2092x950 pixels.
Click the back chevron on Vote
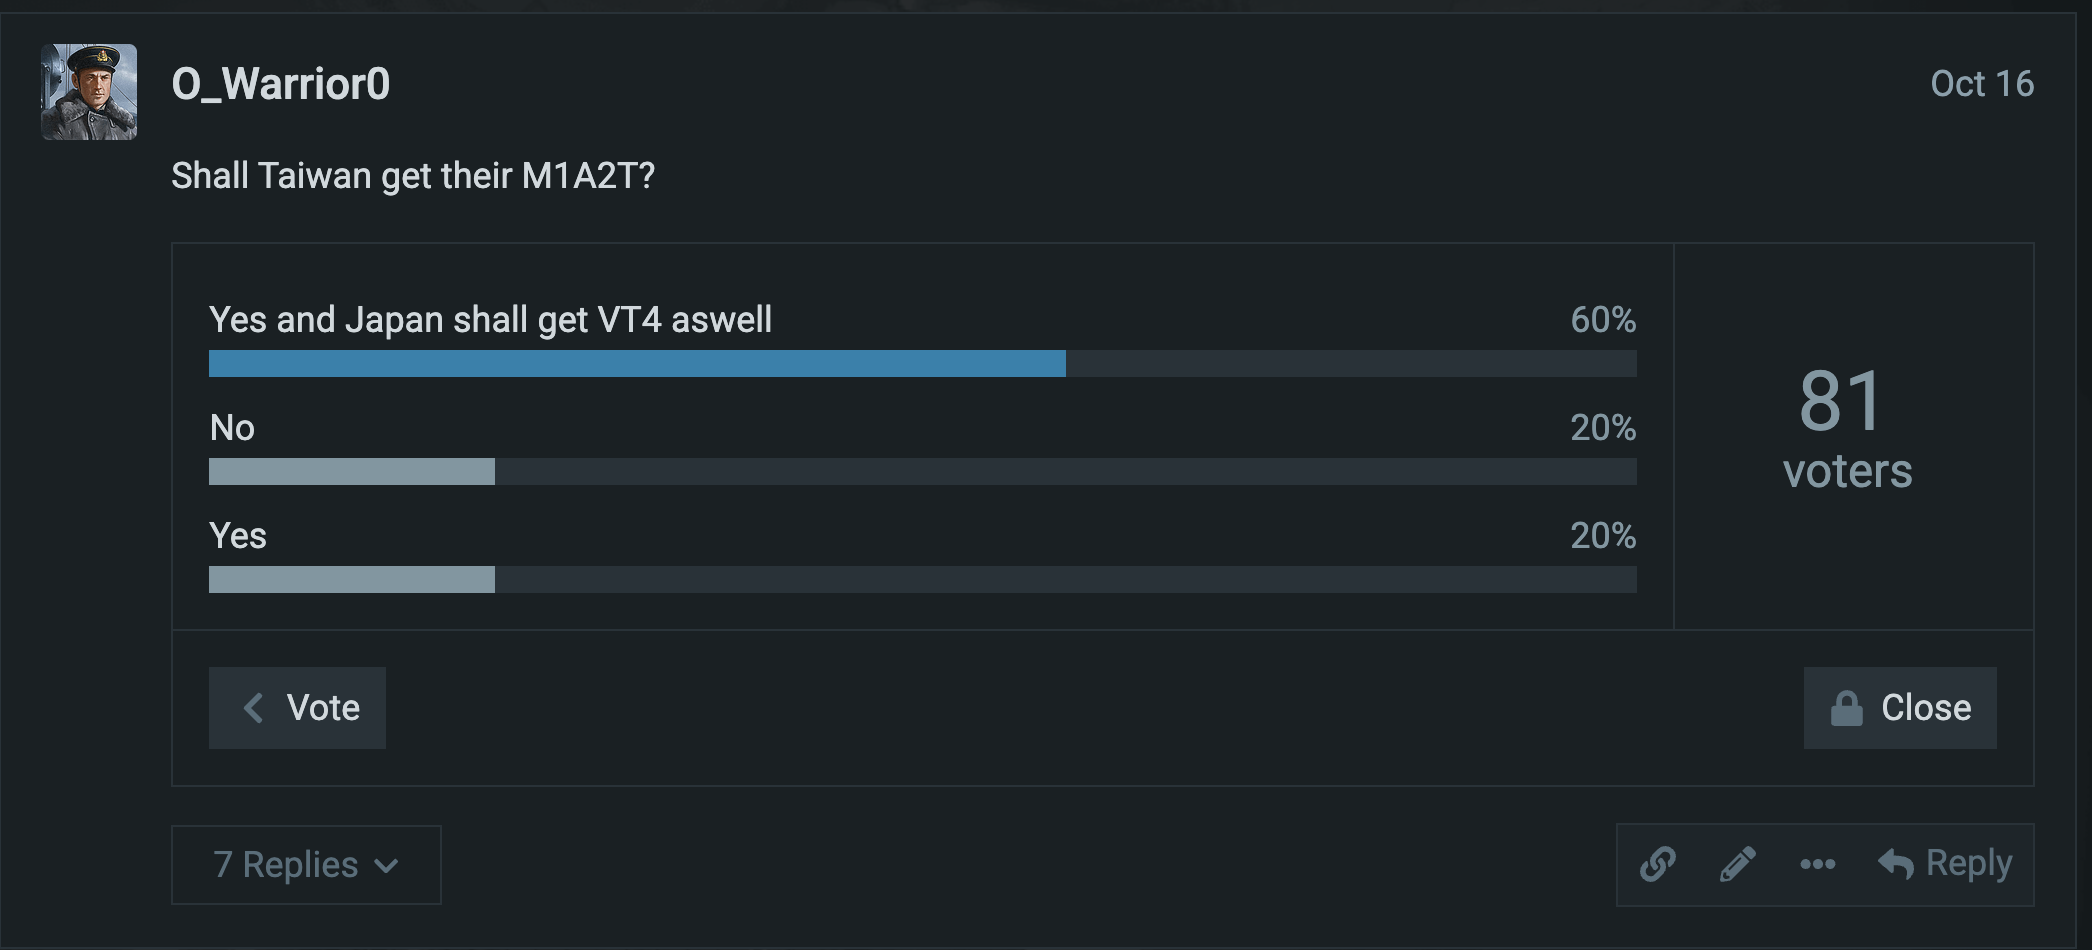[254, 708]
